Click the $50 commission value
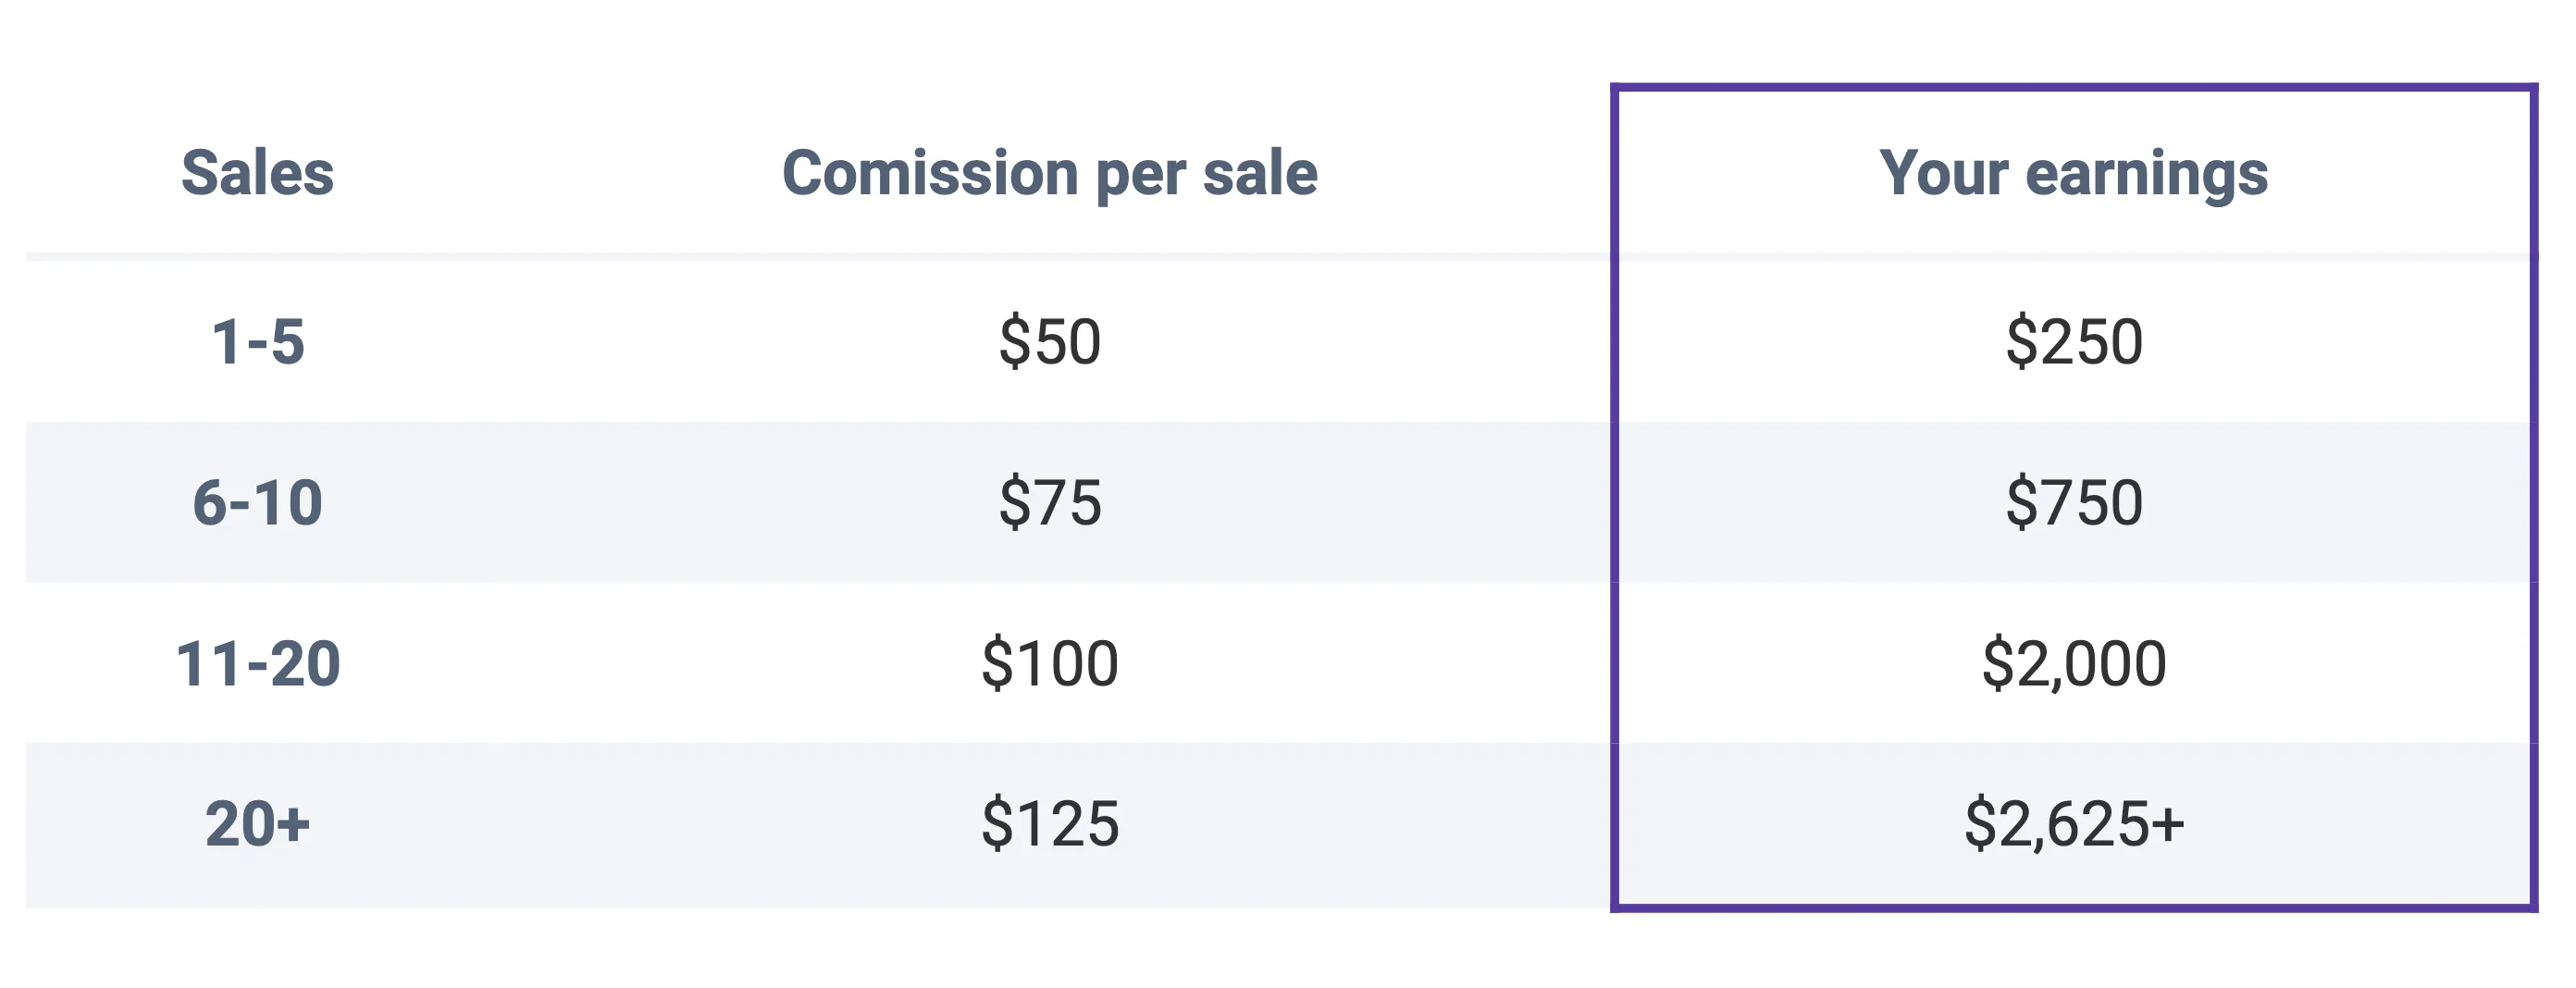This screenshot has width=2576, height=988. (1050, 341)
